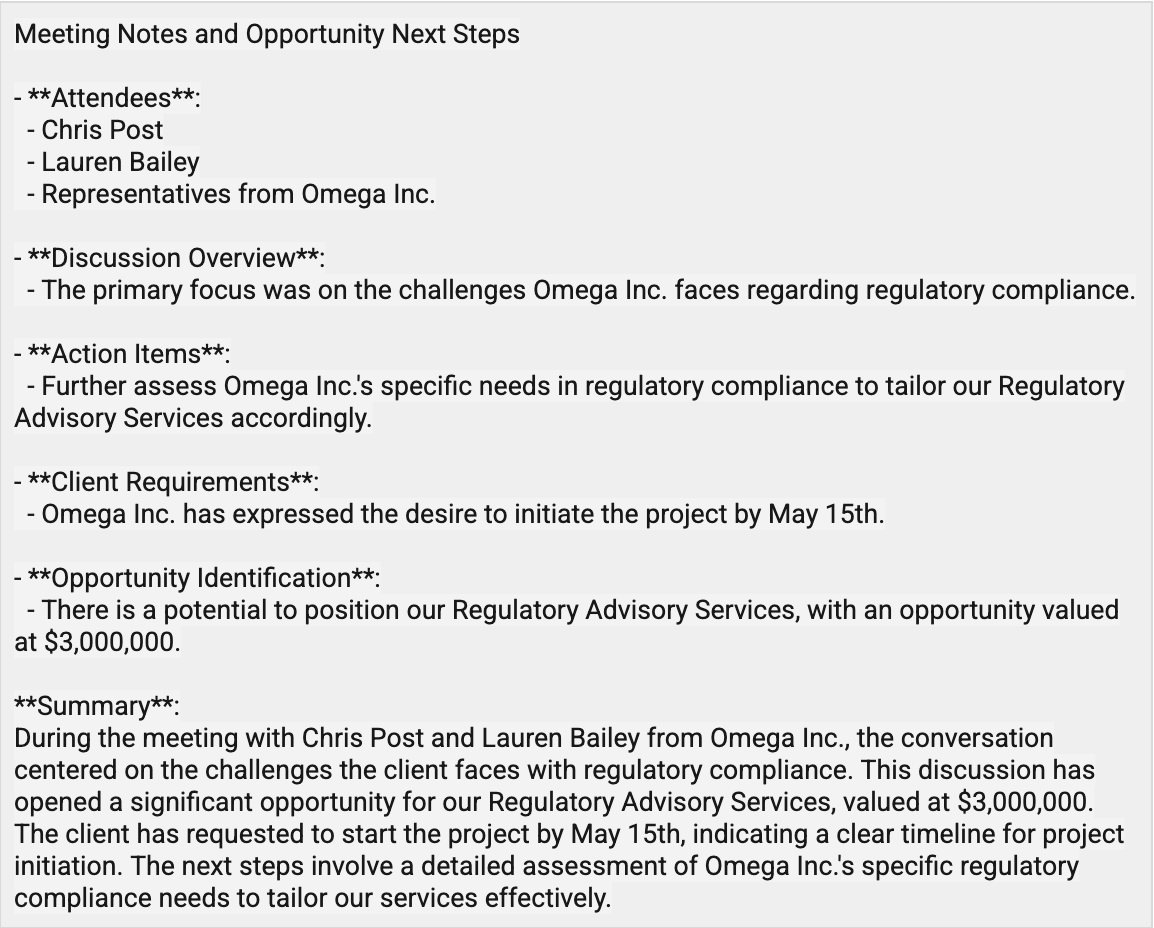Click the short line "at $3,000,000."
1154x928 pixels.
click(x=98, y=642)
